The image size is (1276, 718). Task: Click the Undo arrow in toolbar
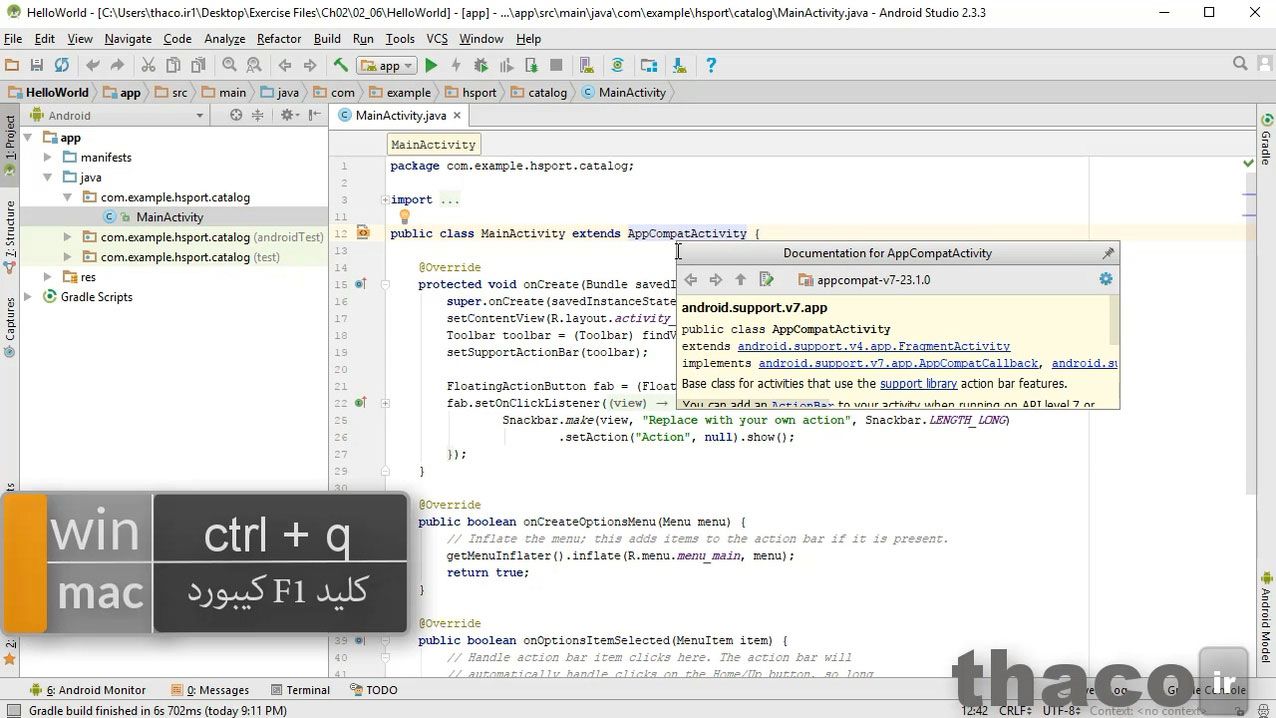pos(93,65)
